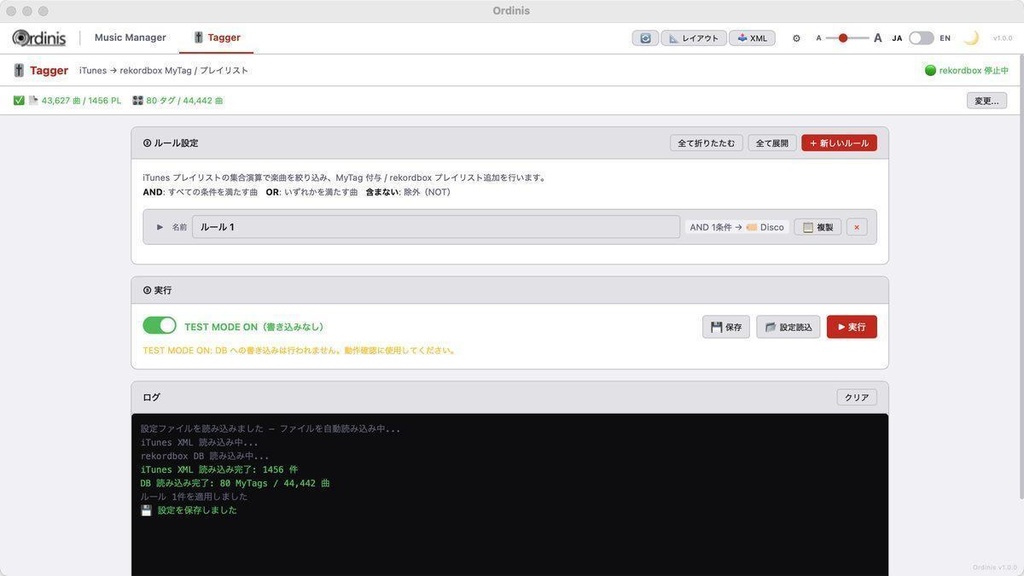Image resolution: width=1024 pixels, height=576 pixels.
Task: Click log line 'iTunes XML 読み込み完了: 1456 件'
Action: 219,470
